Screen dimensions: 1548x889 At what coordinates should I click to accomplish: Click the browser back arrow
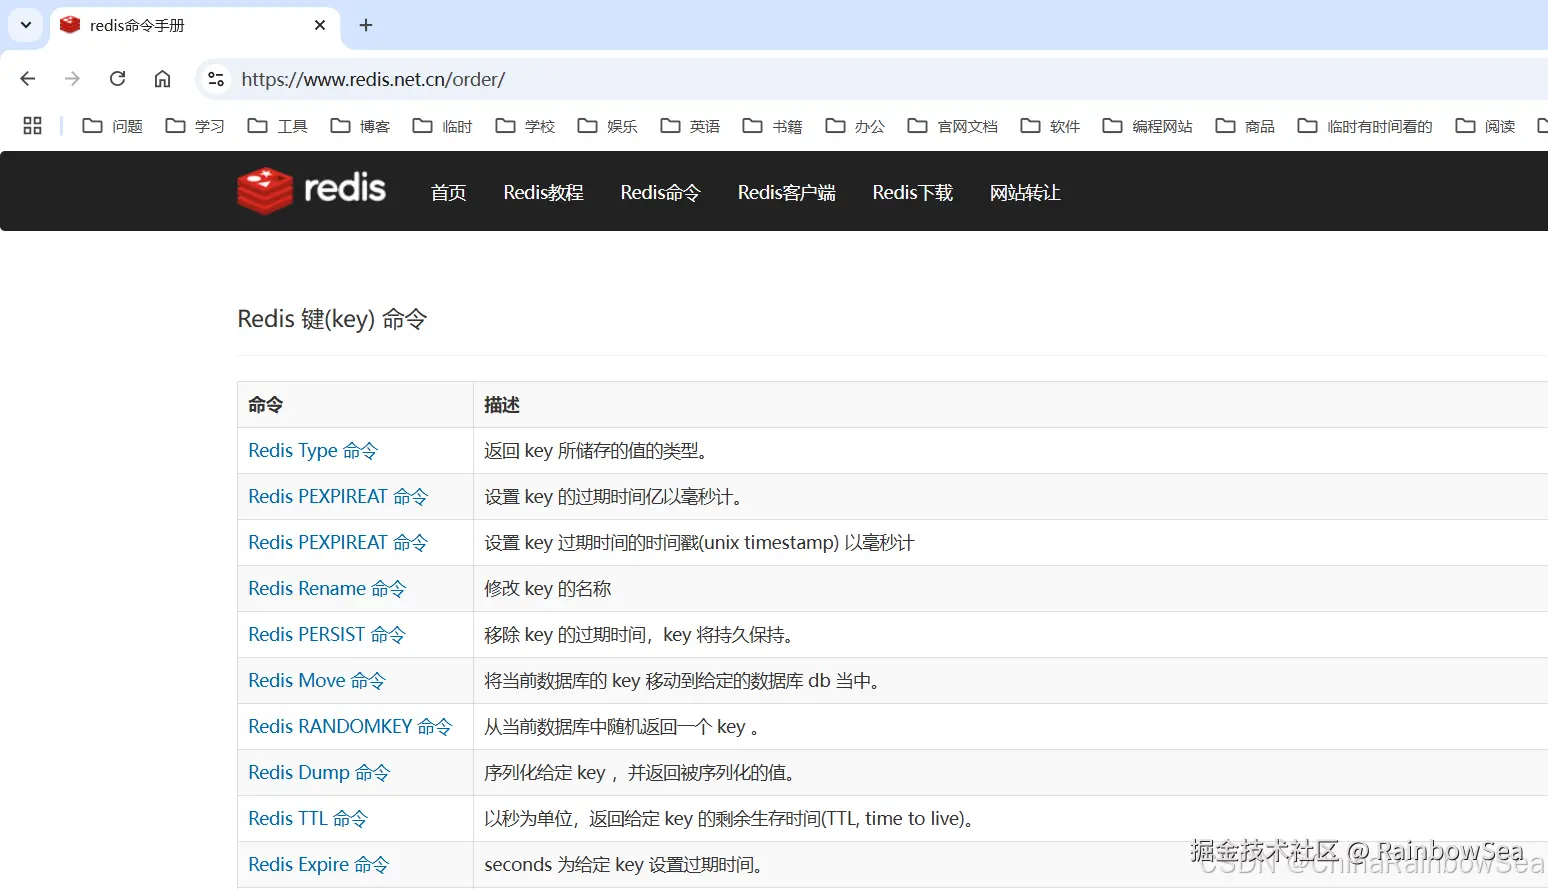tap(28, 79)
